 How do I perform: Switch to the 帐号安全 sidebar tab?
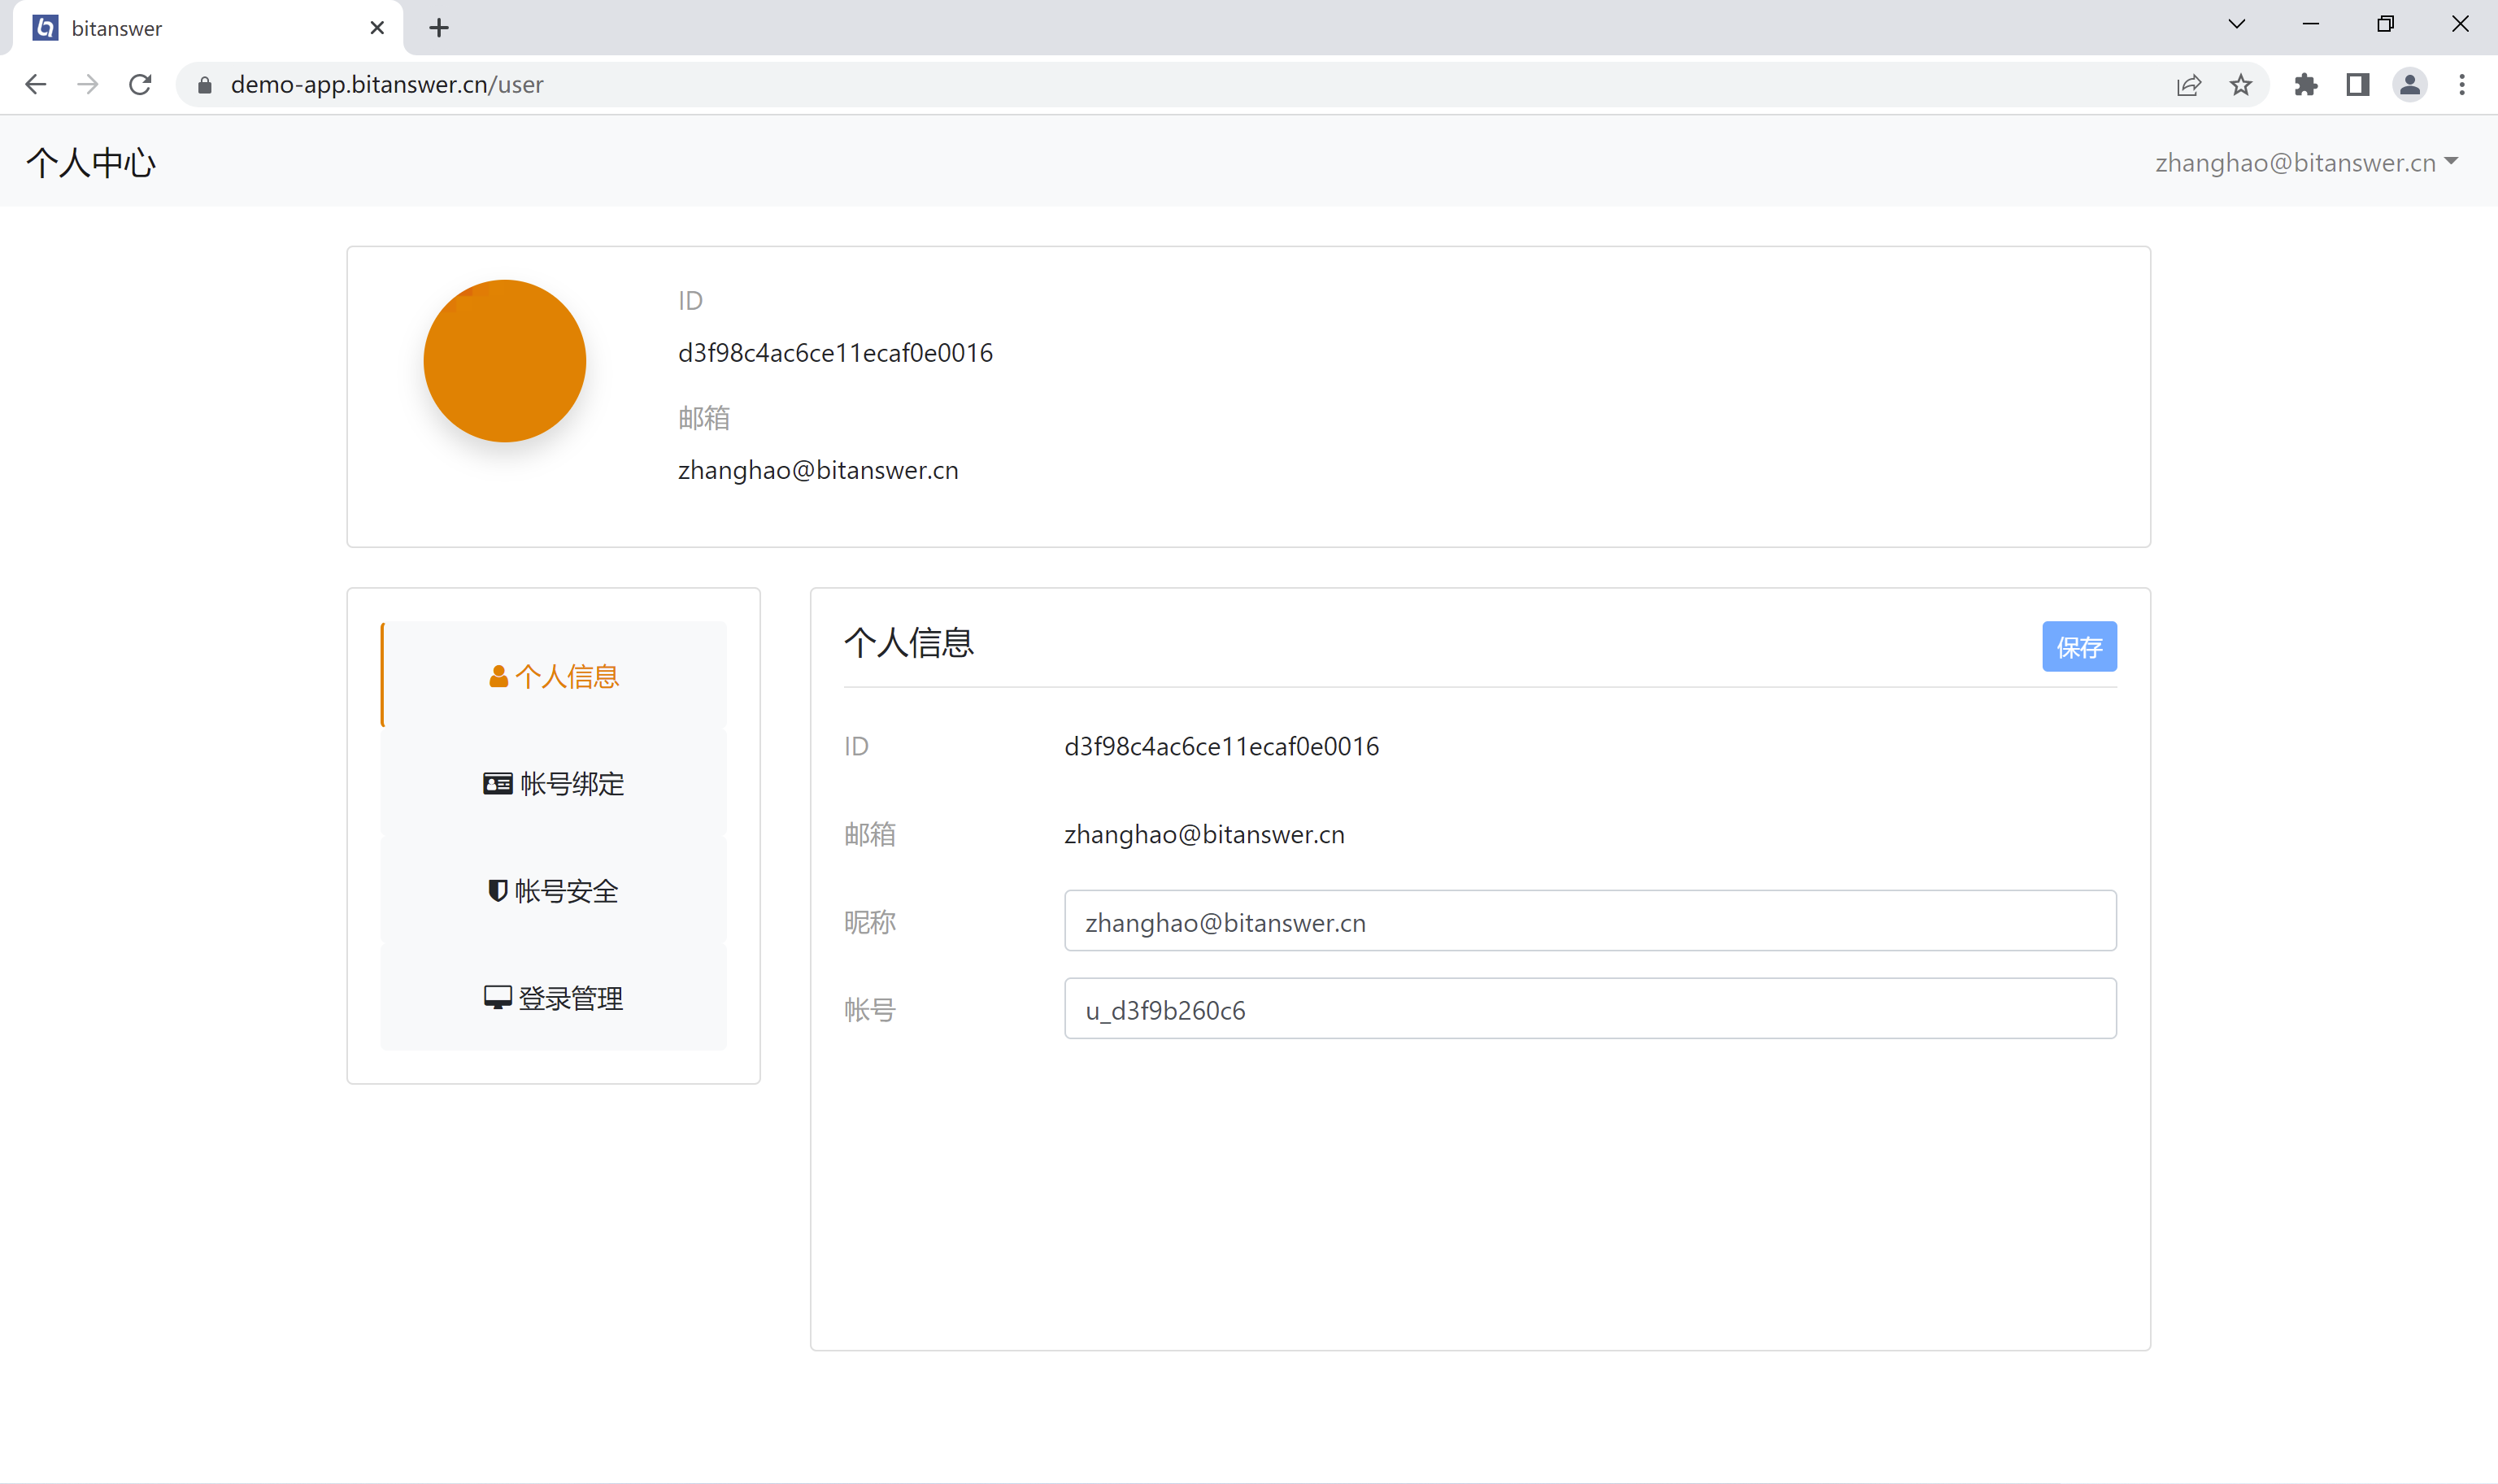click(554, 891)
